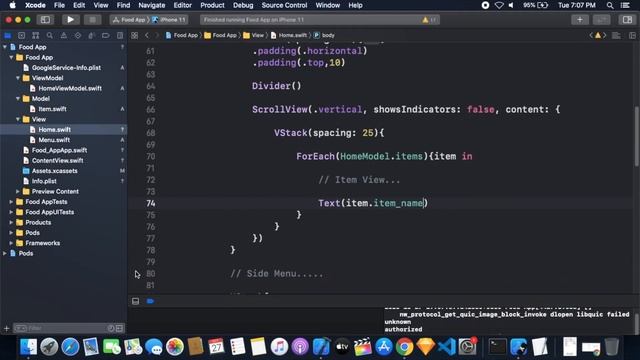Open the related items grid icon
640x360 pixels.
pos(134,36)
